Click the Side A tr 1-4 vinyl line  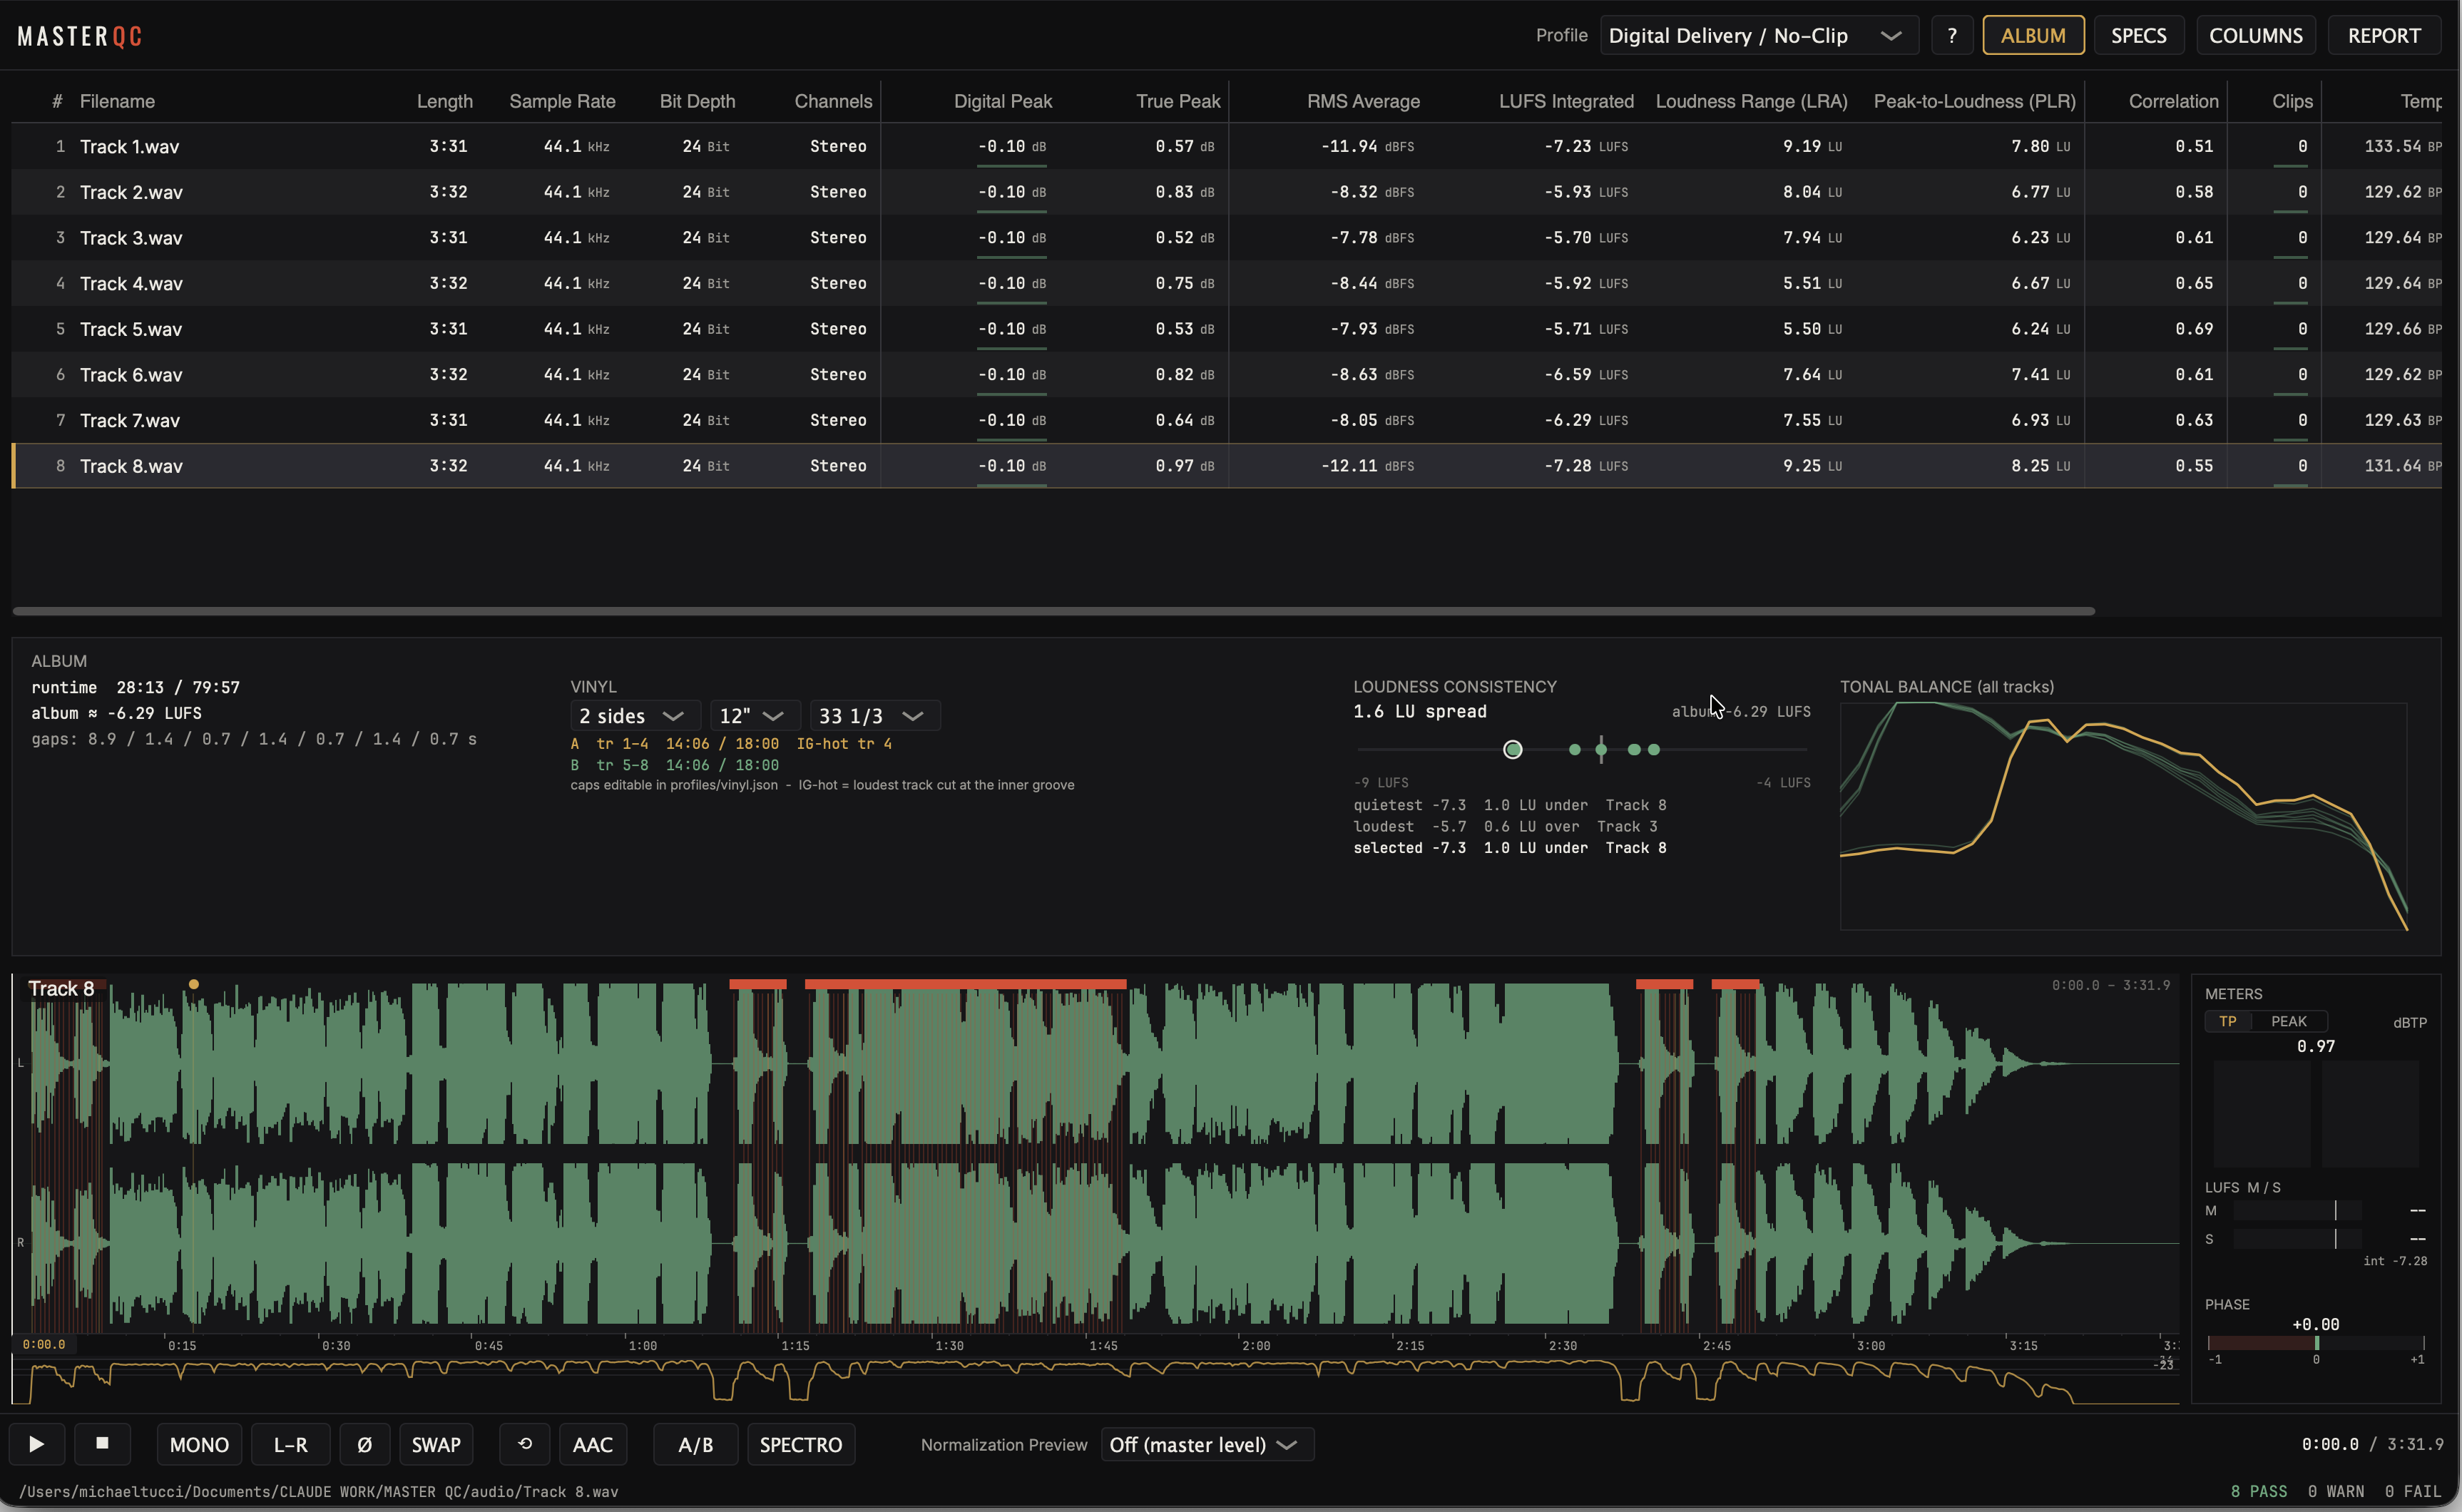731,744
